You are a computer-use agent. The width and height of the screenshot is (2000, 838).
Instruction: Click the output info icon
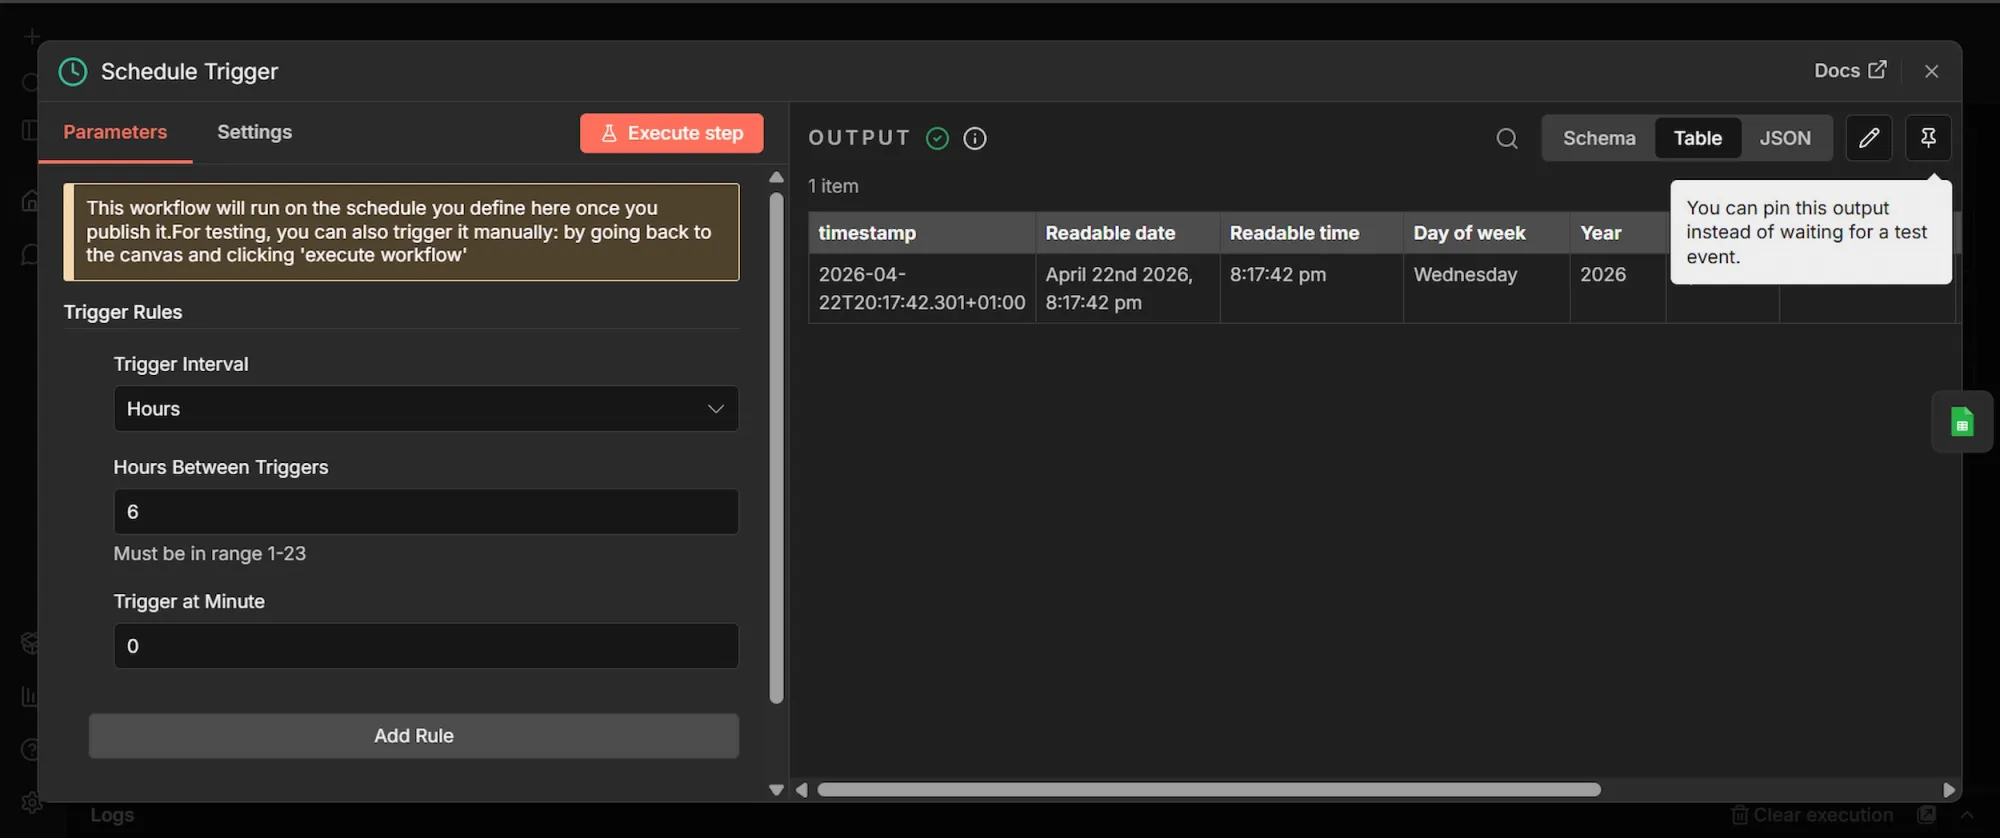(x=975, y=138)
